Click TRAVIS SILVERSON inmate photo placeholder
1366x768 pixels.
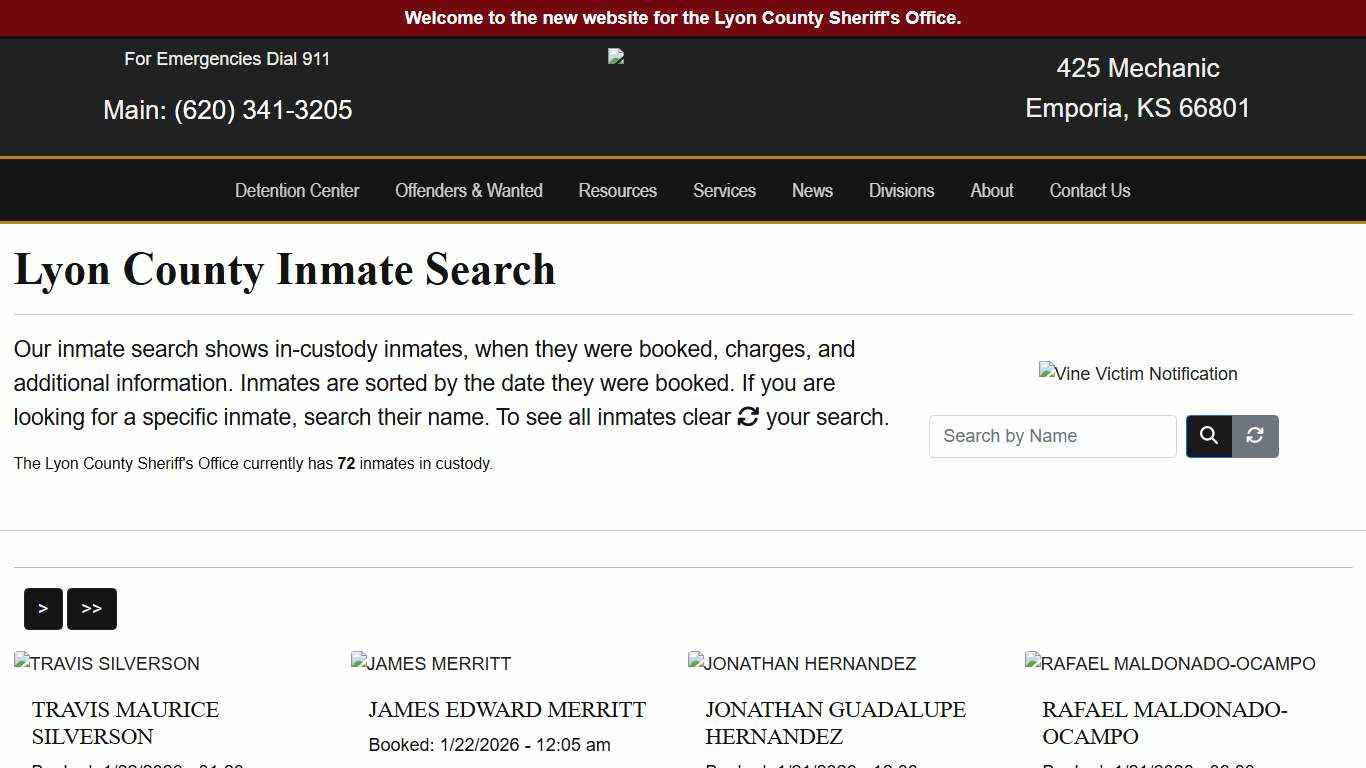(106, 663)
